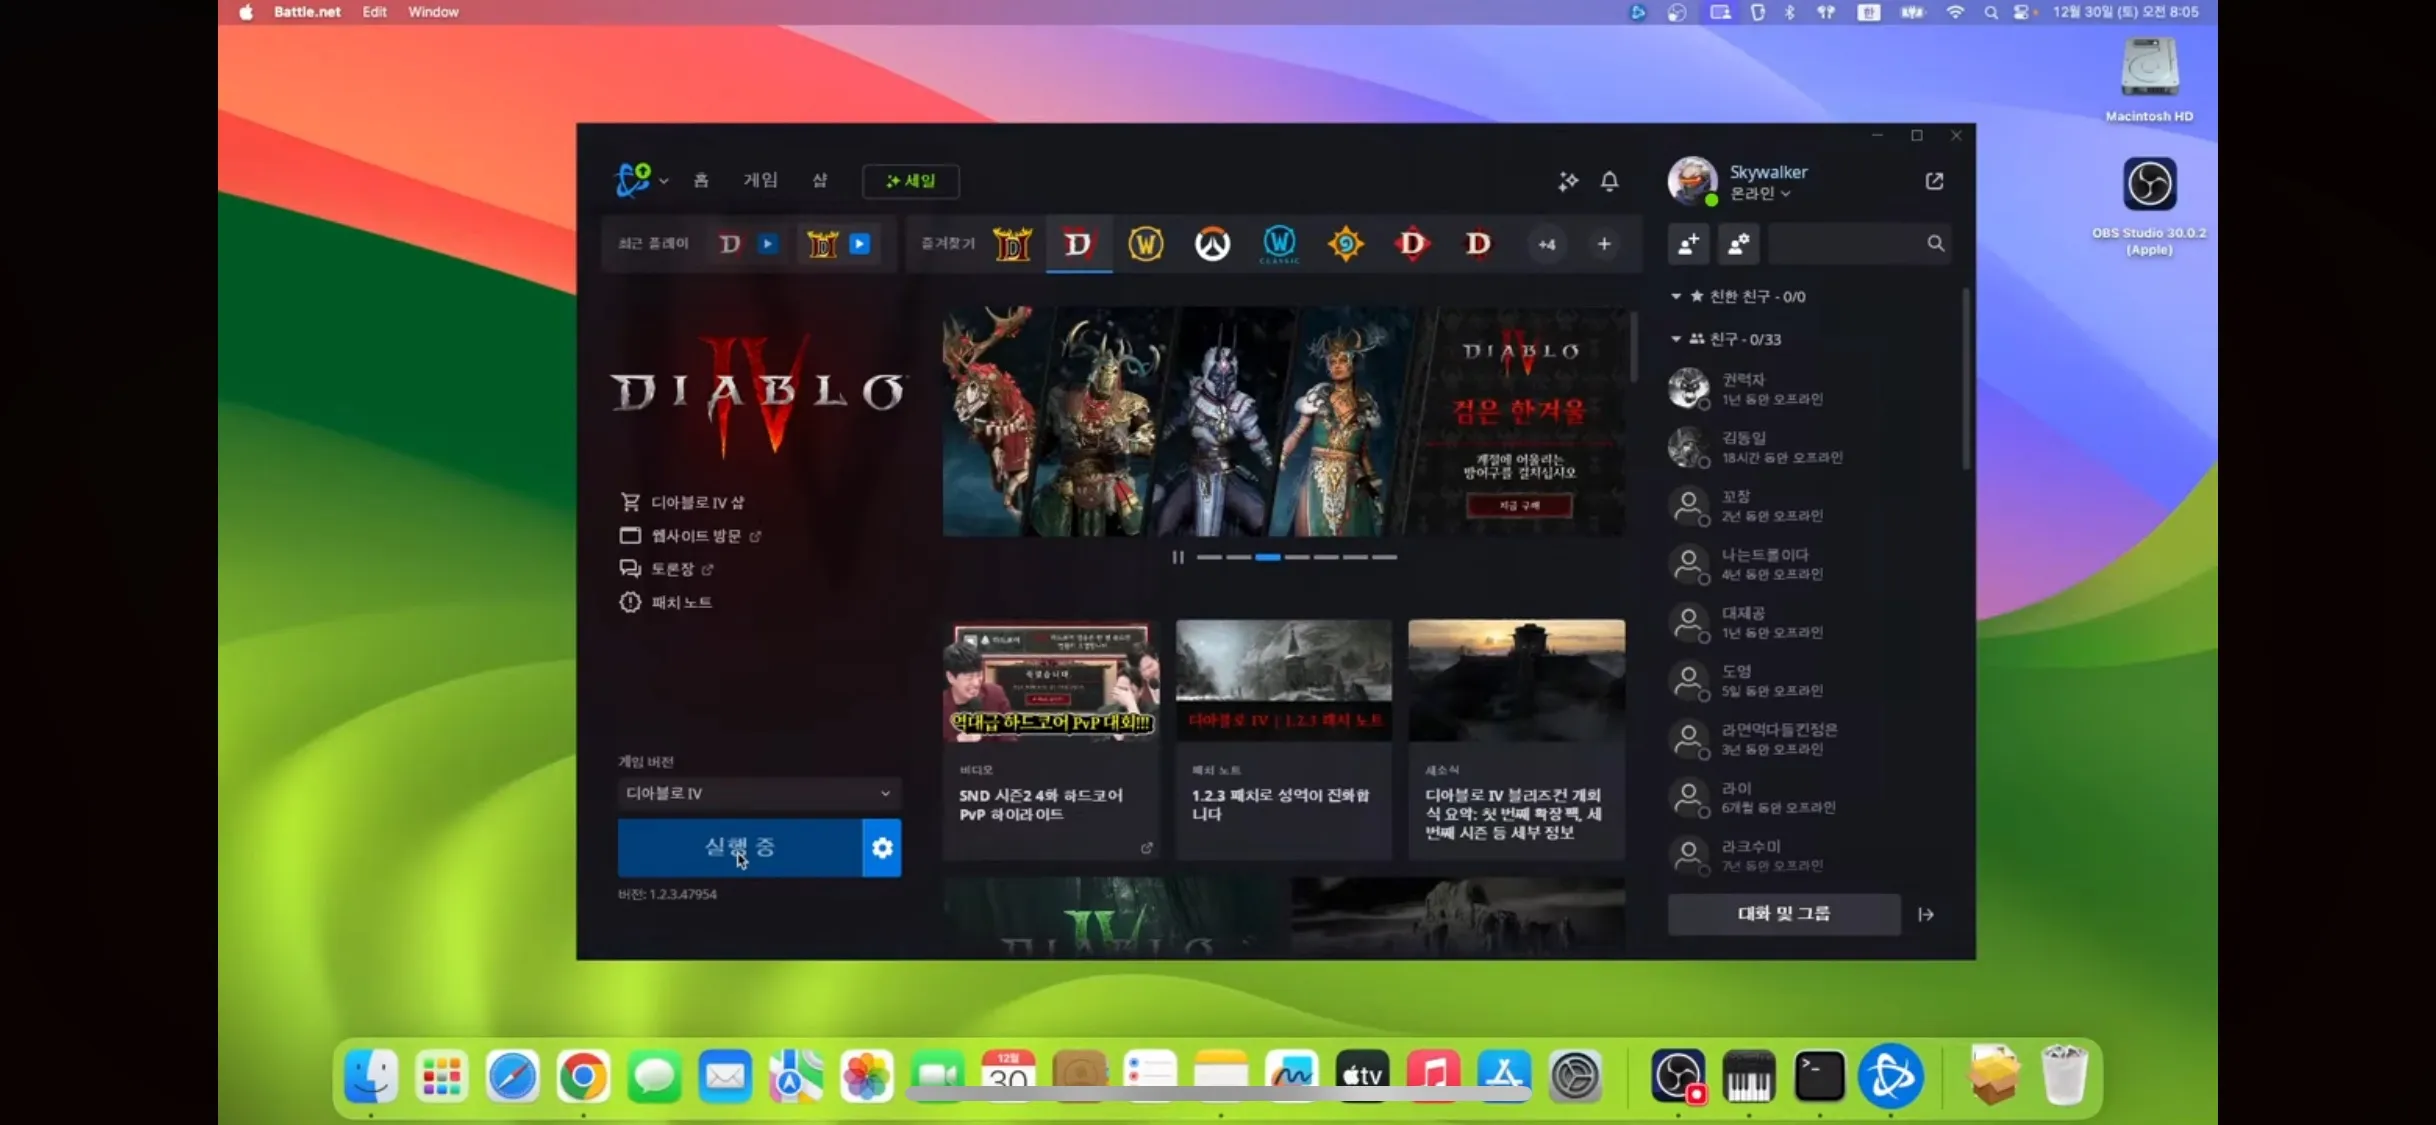Open the 게임 버전 디아블로 IV dropdown
The width and height of the screenshot is (2436, 1125).
coord(758,793)
